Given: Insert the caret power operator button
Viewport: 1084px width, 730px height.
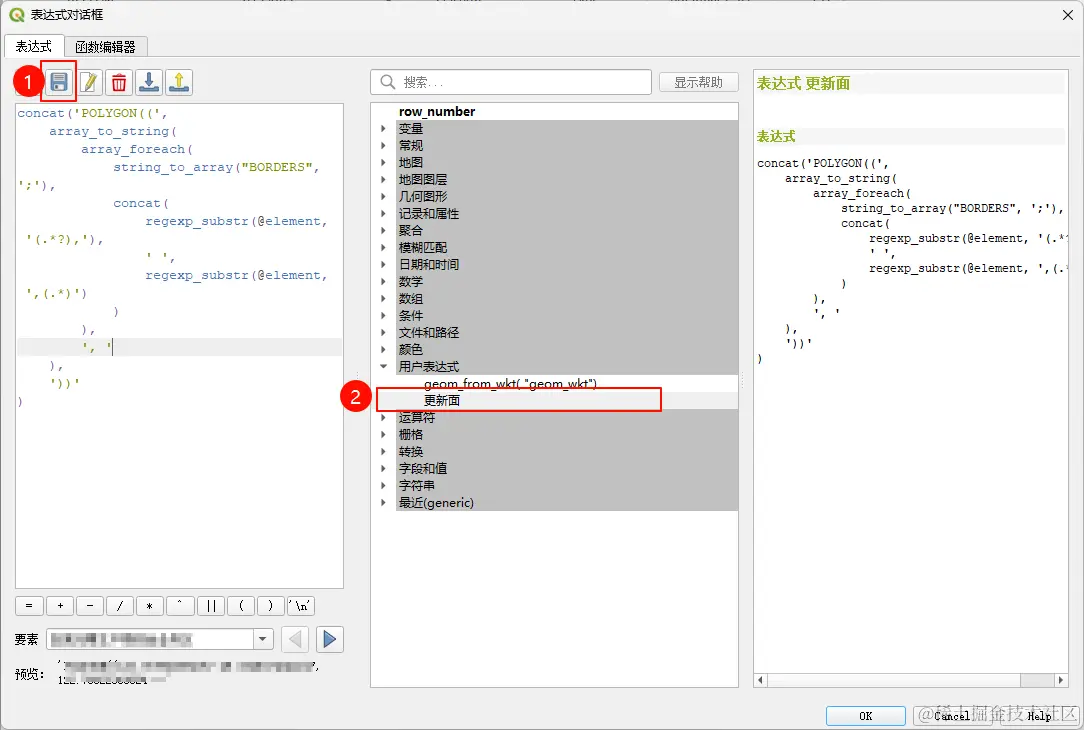Looking at the screenshot, I should [x=180, y=606].
